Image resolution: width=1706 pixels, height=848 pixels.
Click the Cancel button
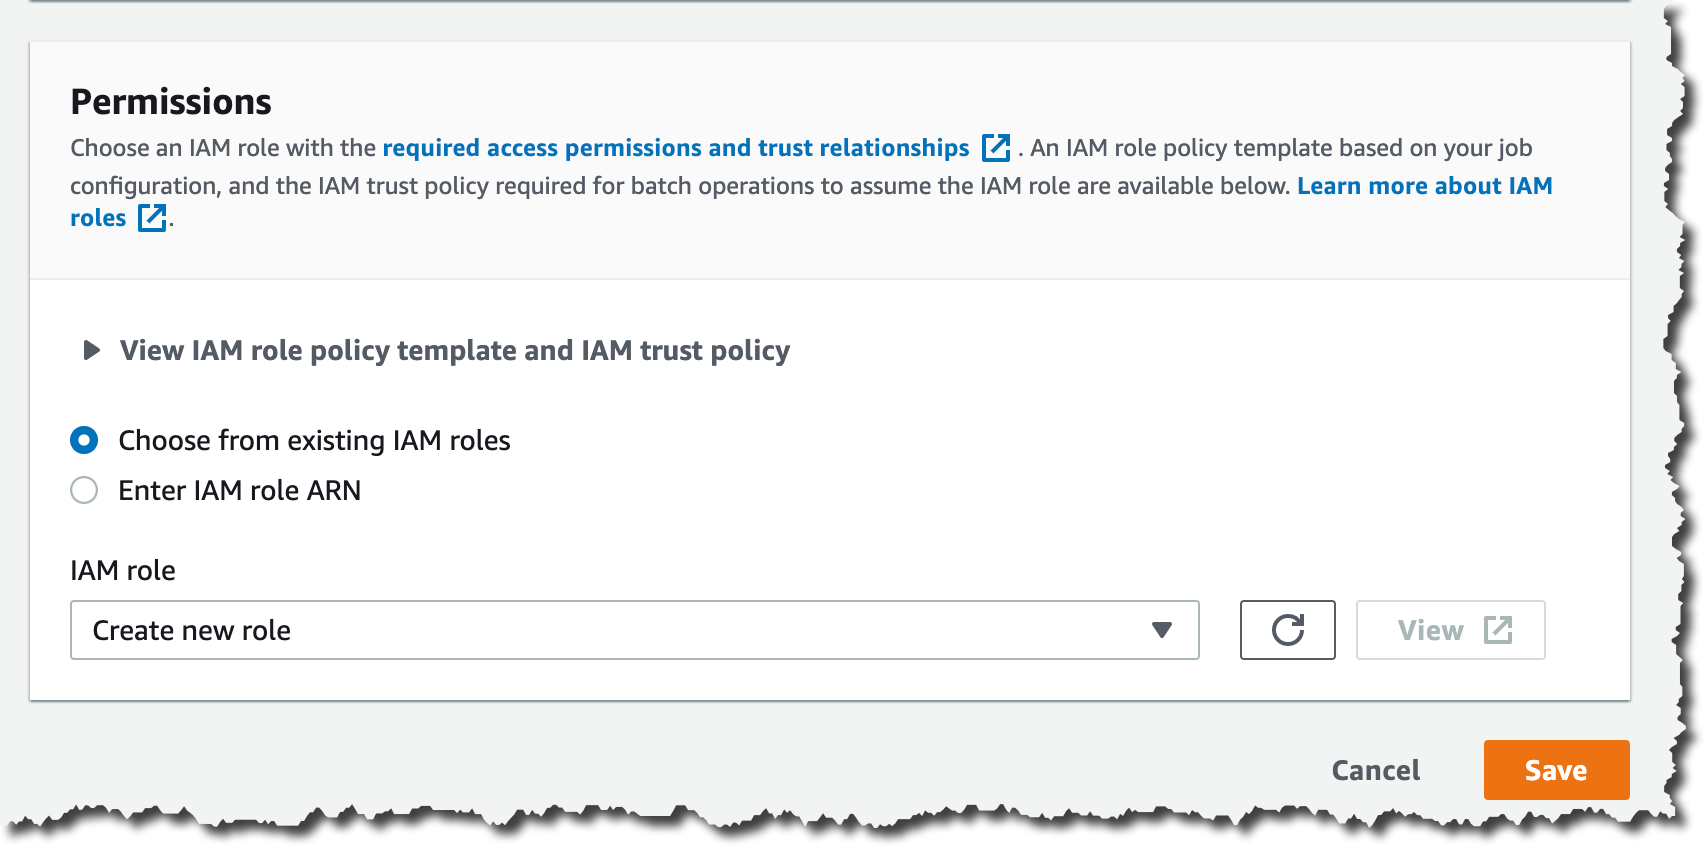(x=1375, y=770)
